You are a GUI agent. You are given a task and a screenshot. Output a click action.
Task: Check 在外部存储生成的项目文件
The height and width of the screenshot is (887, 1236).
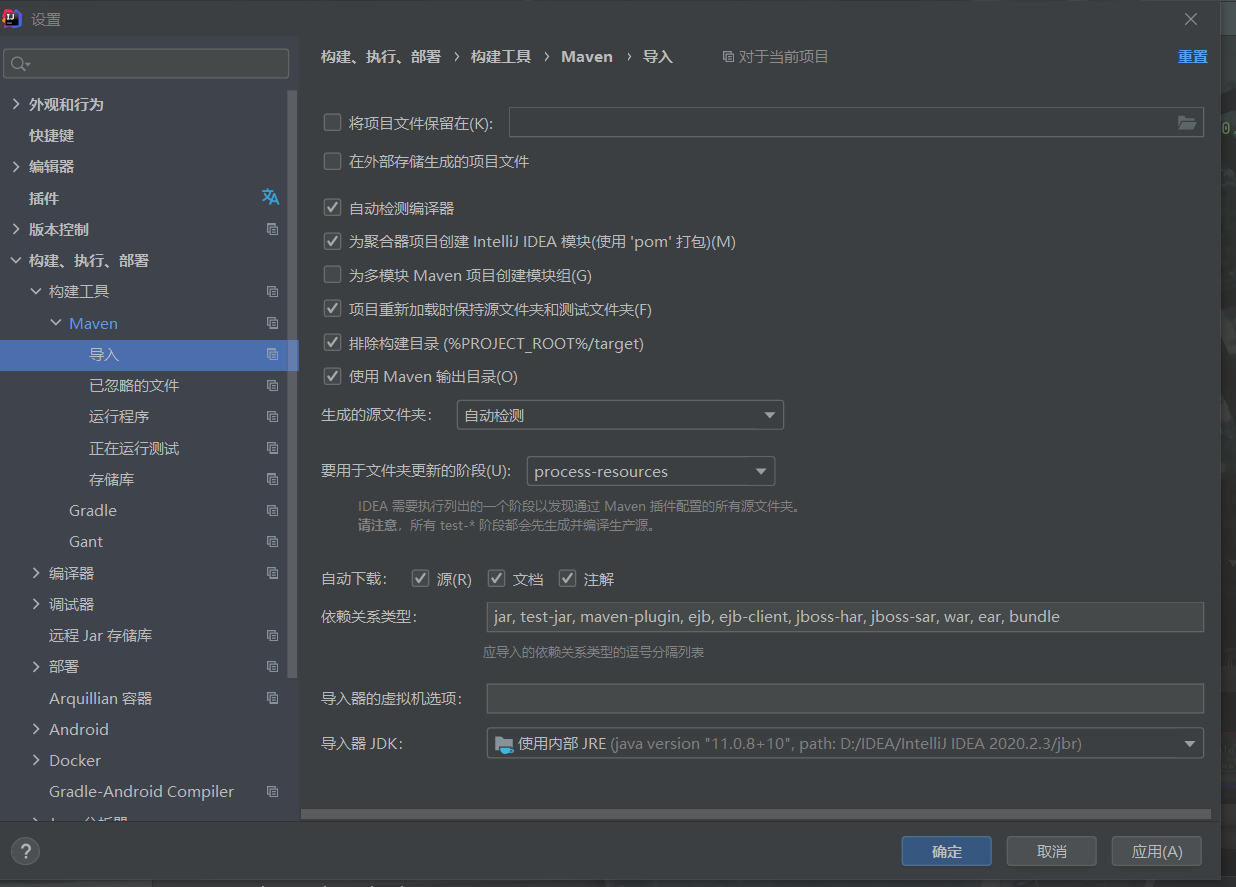(332, 161)
